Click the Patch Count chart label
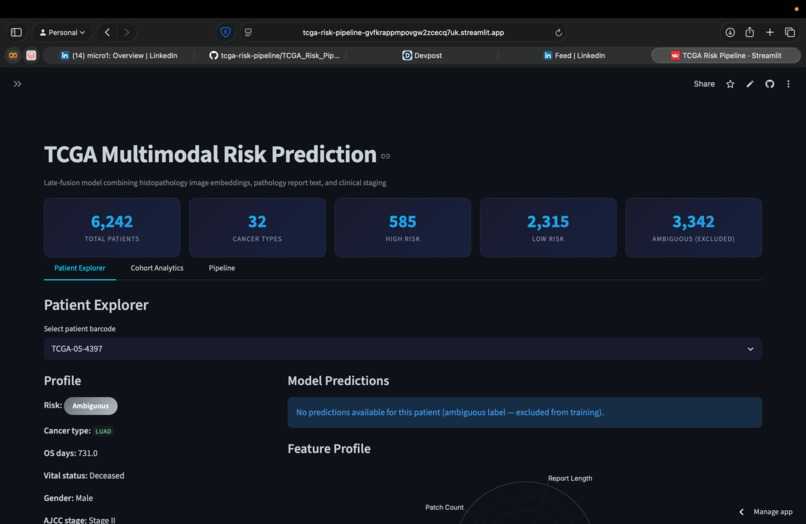Image resolution: width=806 pixels, height=524 pixels. click(x=444, y=507)
